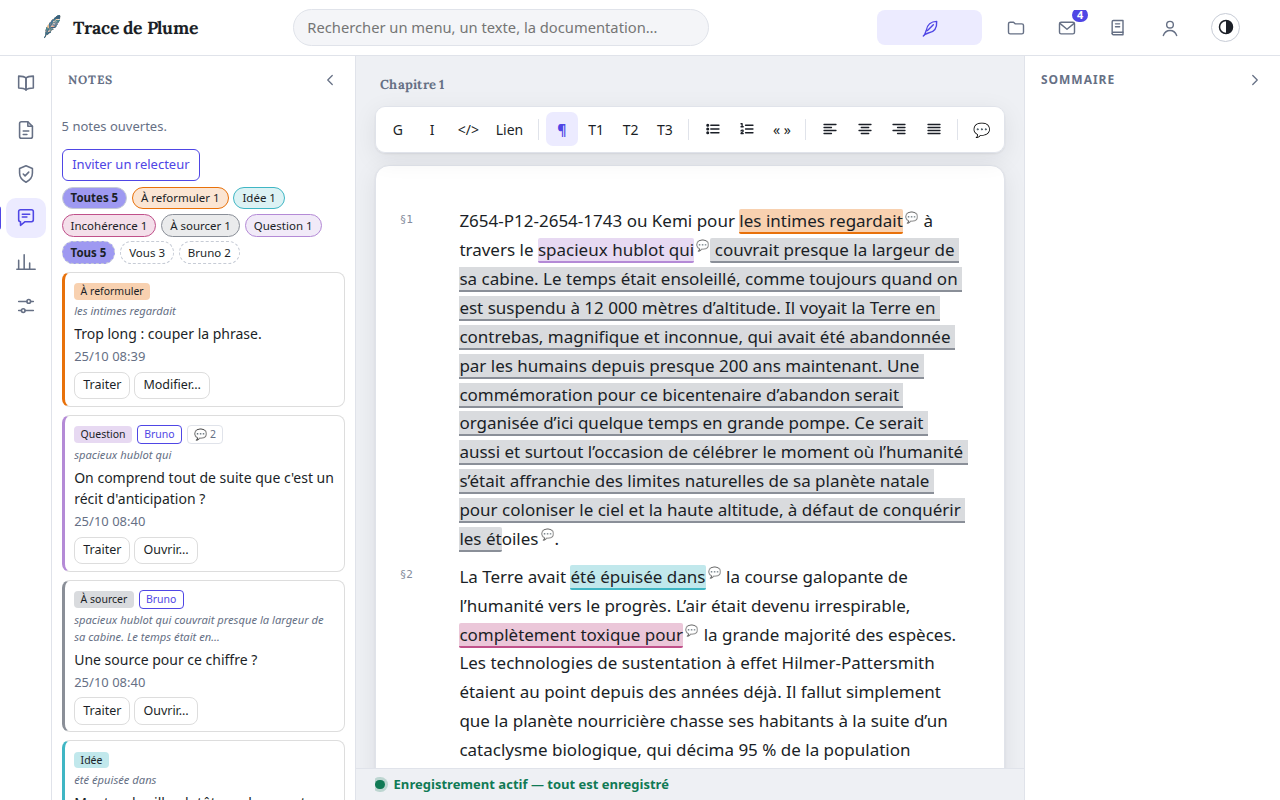Focus the search menu and documentation field

[501, 28]
